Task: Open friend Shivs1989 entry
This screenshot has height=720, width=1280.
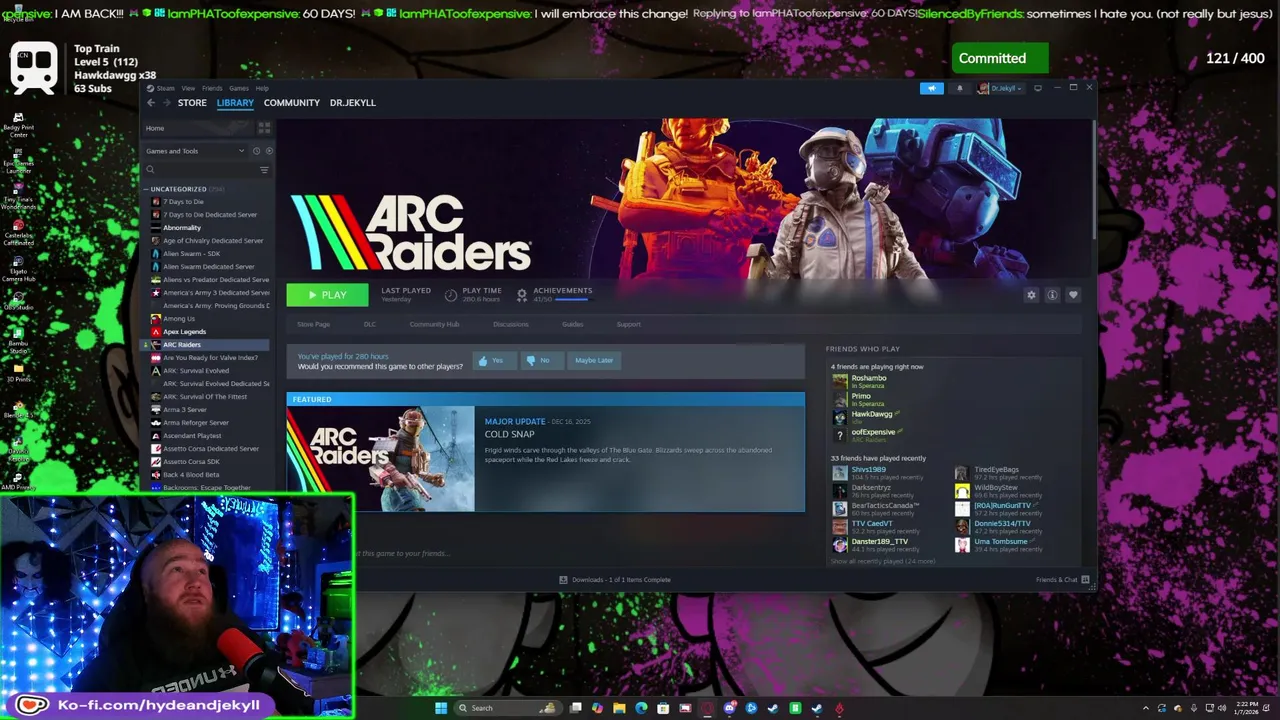Action: coord(868,470)
